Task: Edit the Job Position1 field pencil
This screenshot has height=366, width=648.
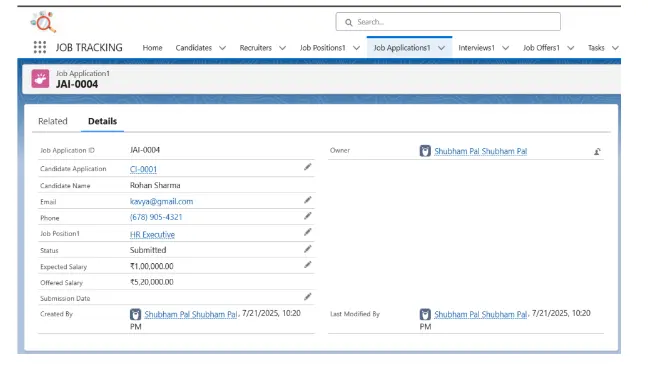Action: [307, 232]
